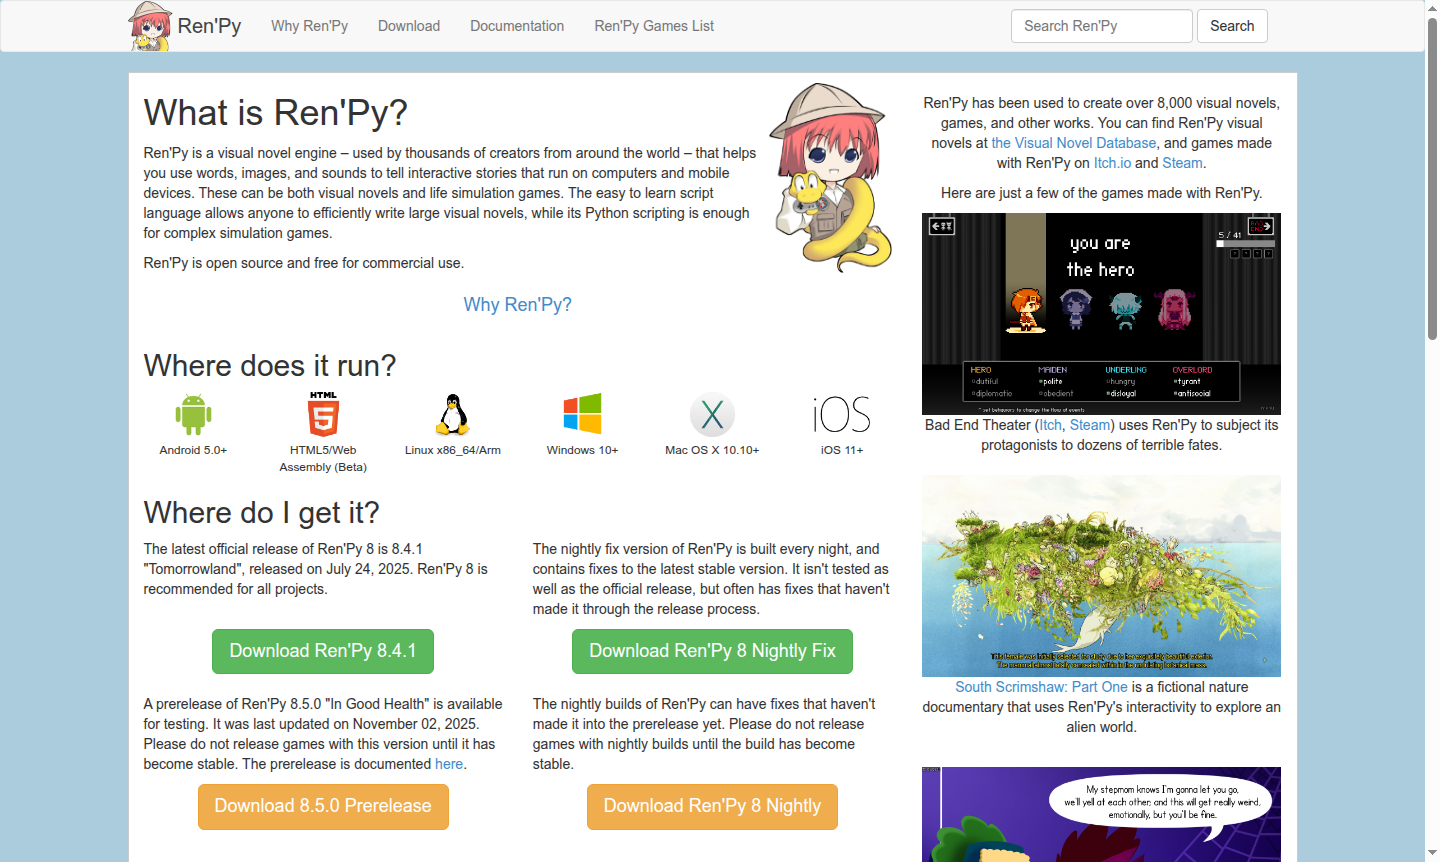Open the Why Ren'Py navbar item
This screenshot has width=1440, height=862.
[309, 26]
